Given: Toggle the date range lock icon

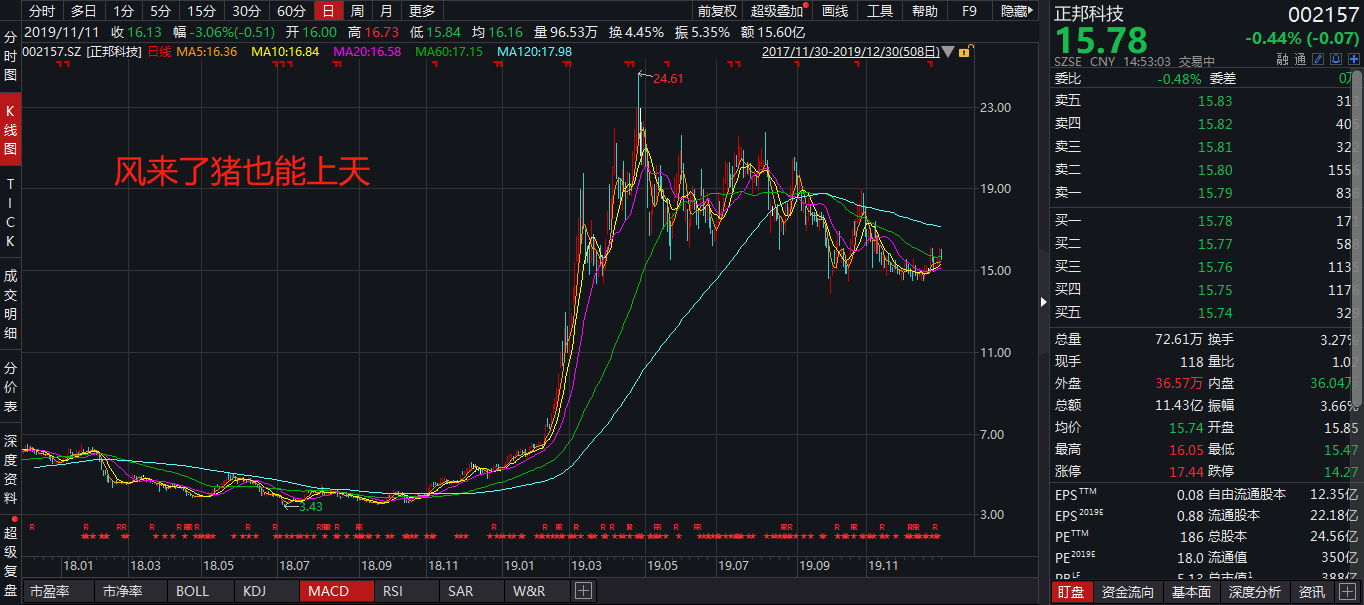Looking at the screenshot, I should point(966,51).
